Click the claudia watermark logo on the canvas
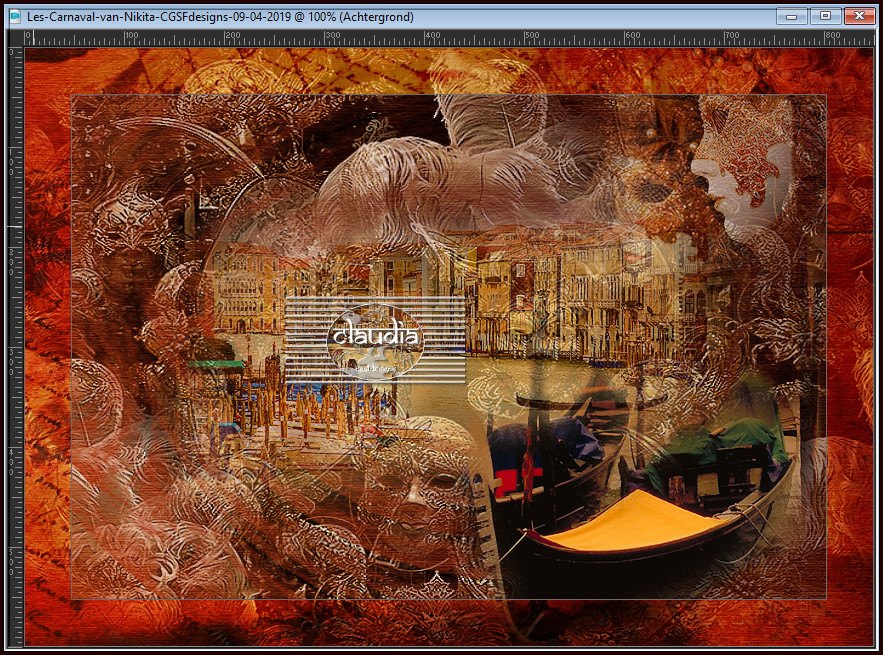The height and width of the screenshot is (655, 883). (375, 340)
